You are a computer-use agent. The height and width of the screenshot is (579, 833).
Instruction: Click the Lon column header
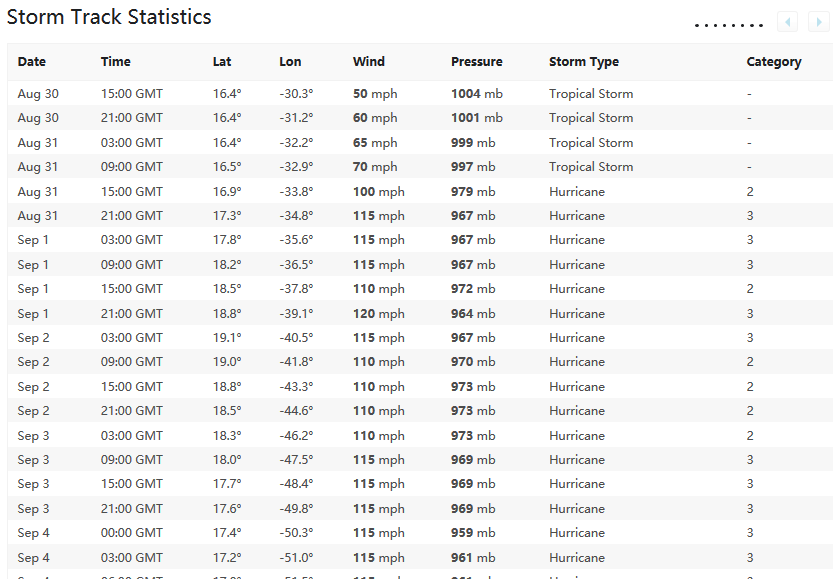tap(290, 62)
